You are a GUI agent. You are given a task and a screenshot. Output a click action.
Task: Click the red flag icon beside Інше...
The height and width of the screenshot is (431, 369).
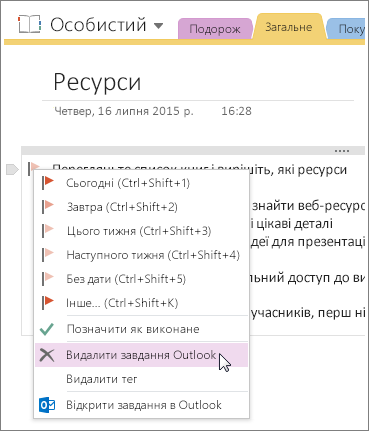(48, 303)
